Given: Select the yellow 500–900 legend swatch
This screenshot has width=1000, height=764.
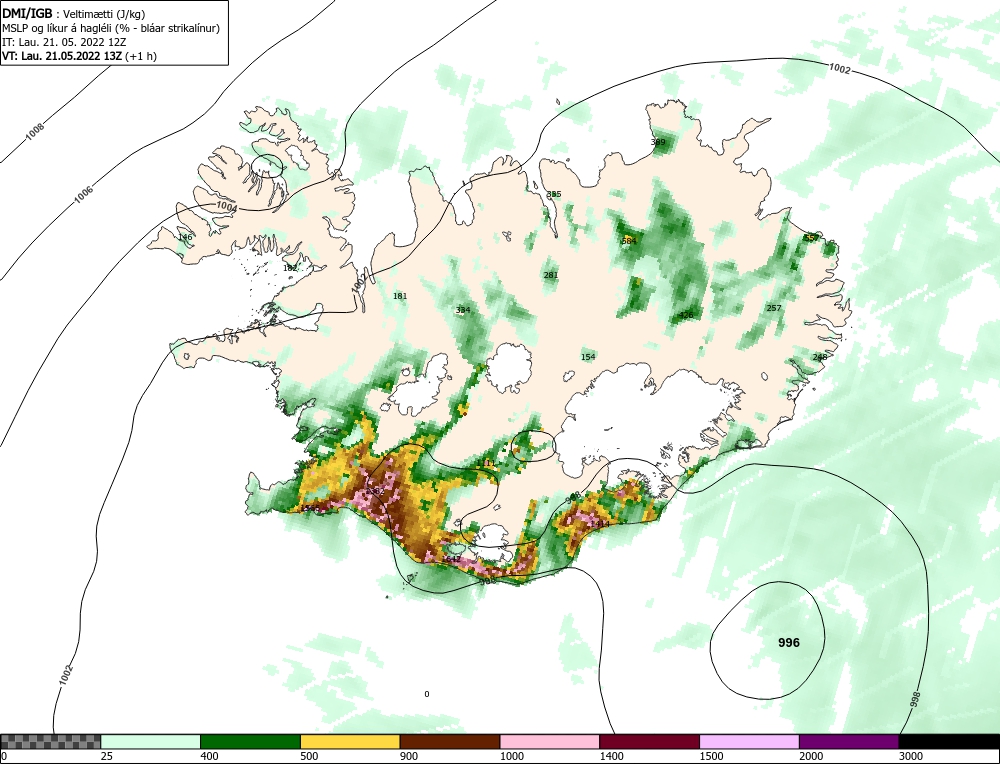Looking at the screenshot, I should 350,741.
